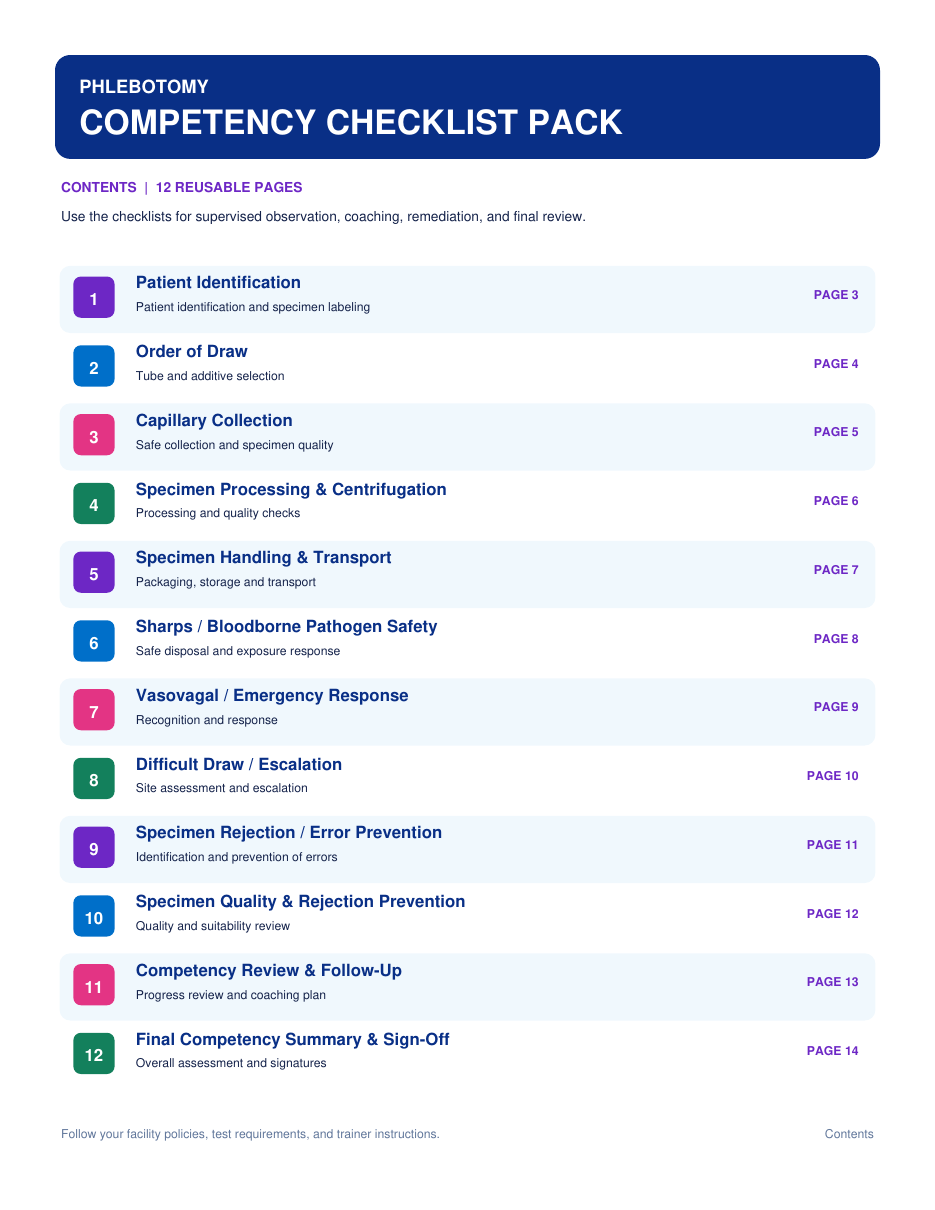
Task: Click 'Identification and prevention of errors' subtitle
Action: [x=237, y=857]
